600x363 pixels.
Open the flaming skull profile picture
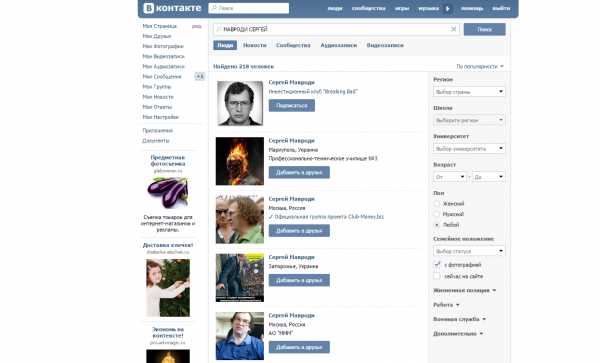(x=240, y=161)
